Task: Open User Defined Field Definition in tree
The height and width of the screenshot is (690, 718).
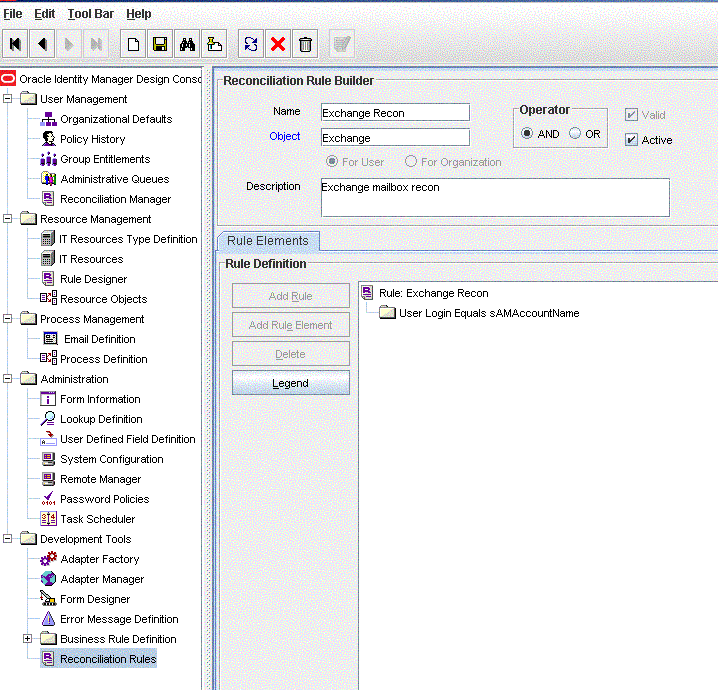Action: click(x=127, y=439)
